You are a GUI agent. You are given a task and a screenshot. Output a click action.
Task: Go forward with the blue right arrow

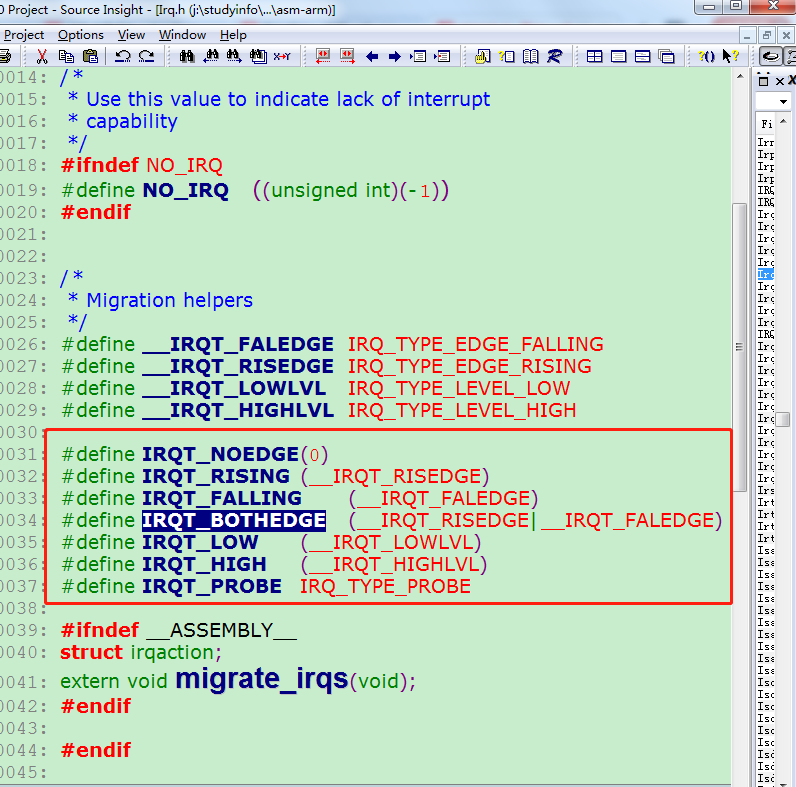point(394,56)
